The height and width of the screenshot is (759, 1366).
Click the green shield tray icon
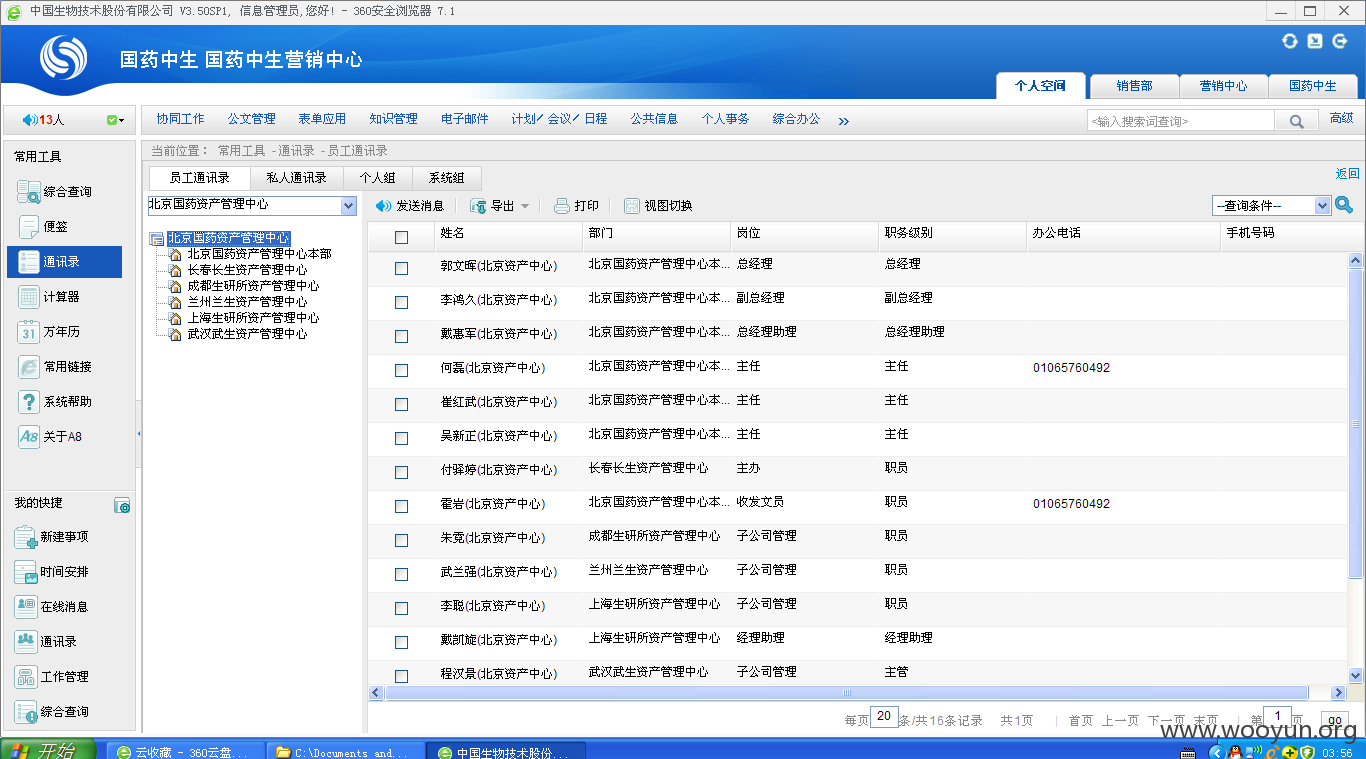pyautogui.click(x=1308, y=751)
